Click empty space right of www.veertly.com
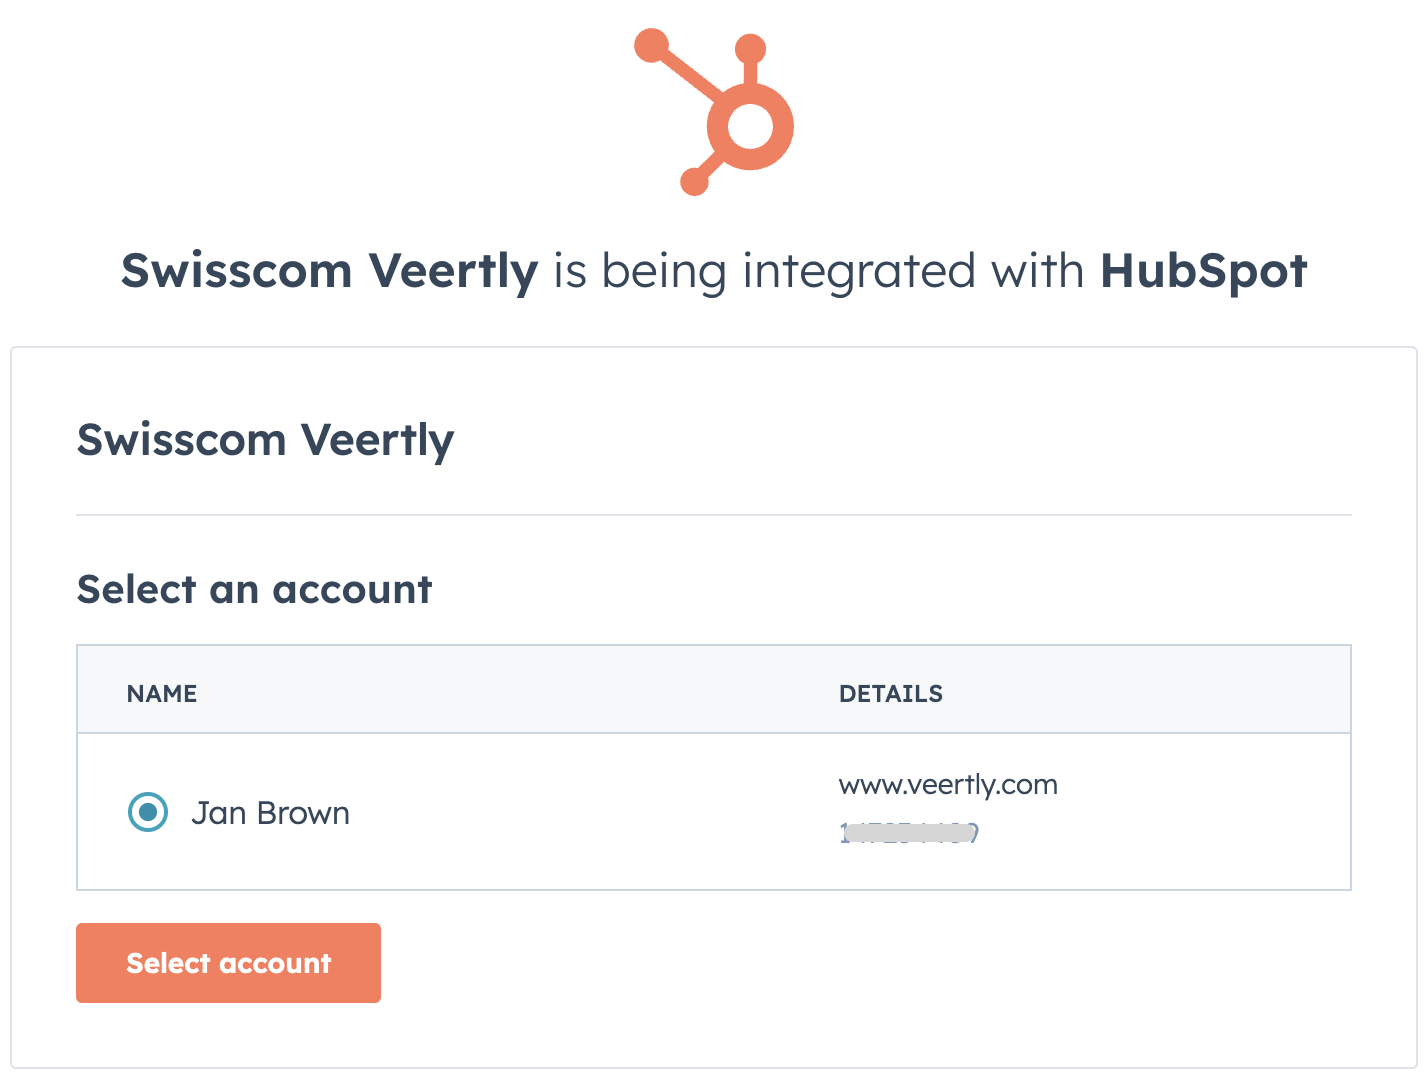Screen dimensions: 1428x1078 coord(1200,786)
